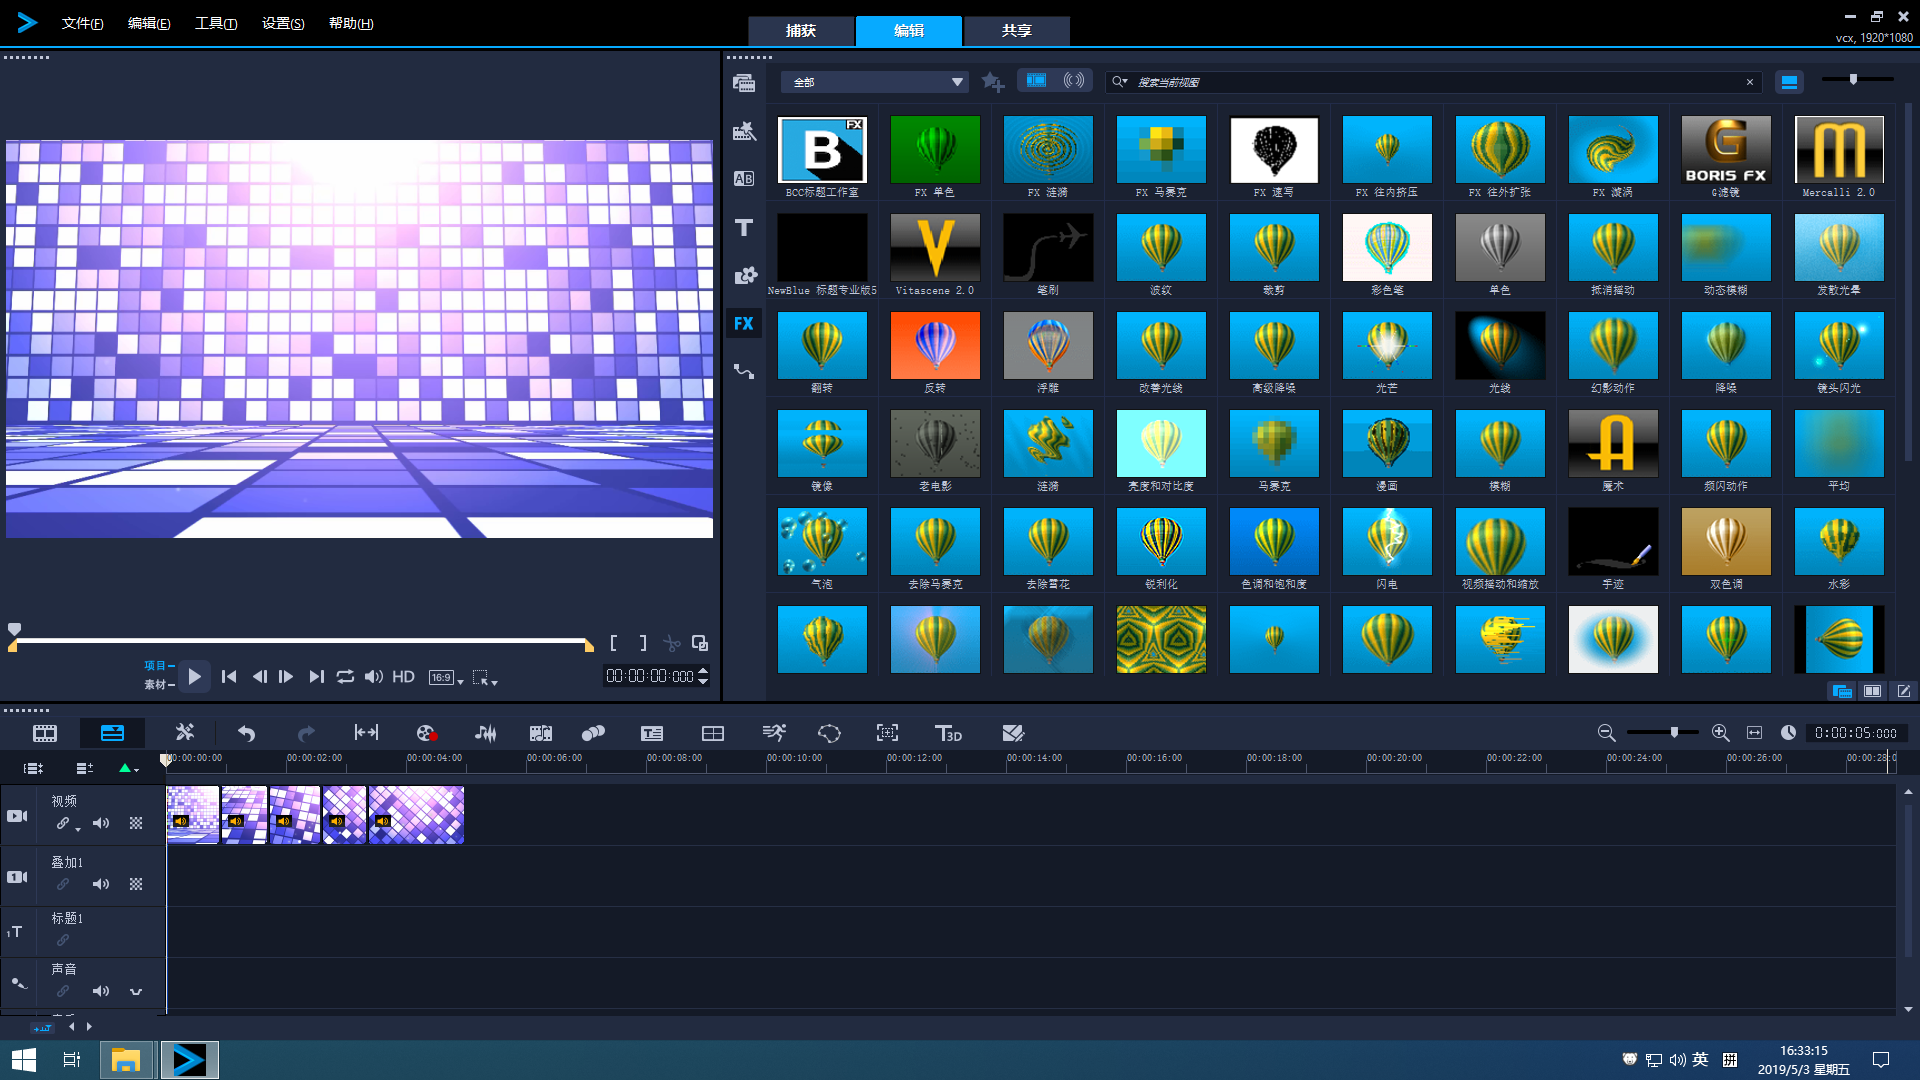Viewport: 1920px width, 1080px height.
Task: Open the Sound Mixer from timeline toolbar
Action: tap(486, 733)
